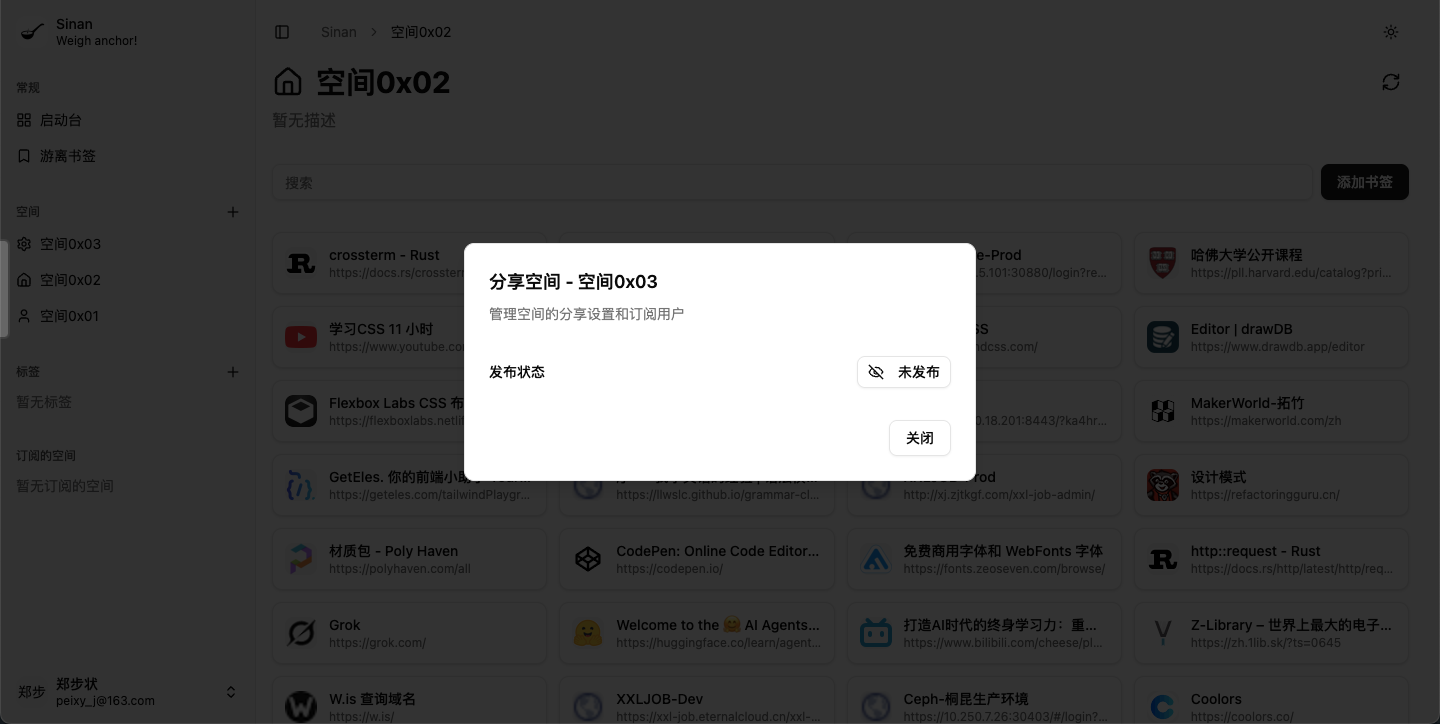Open the http::request - Rust bookmark
Viewport: 1440px width, 724px height.
[1271, 559]
